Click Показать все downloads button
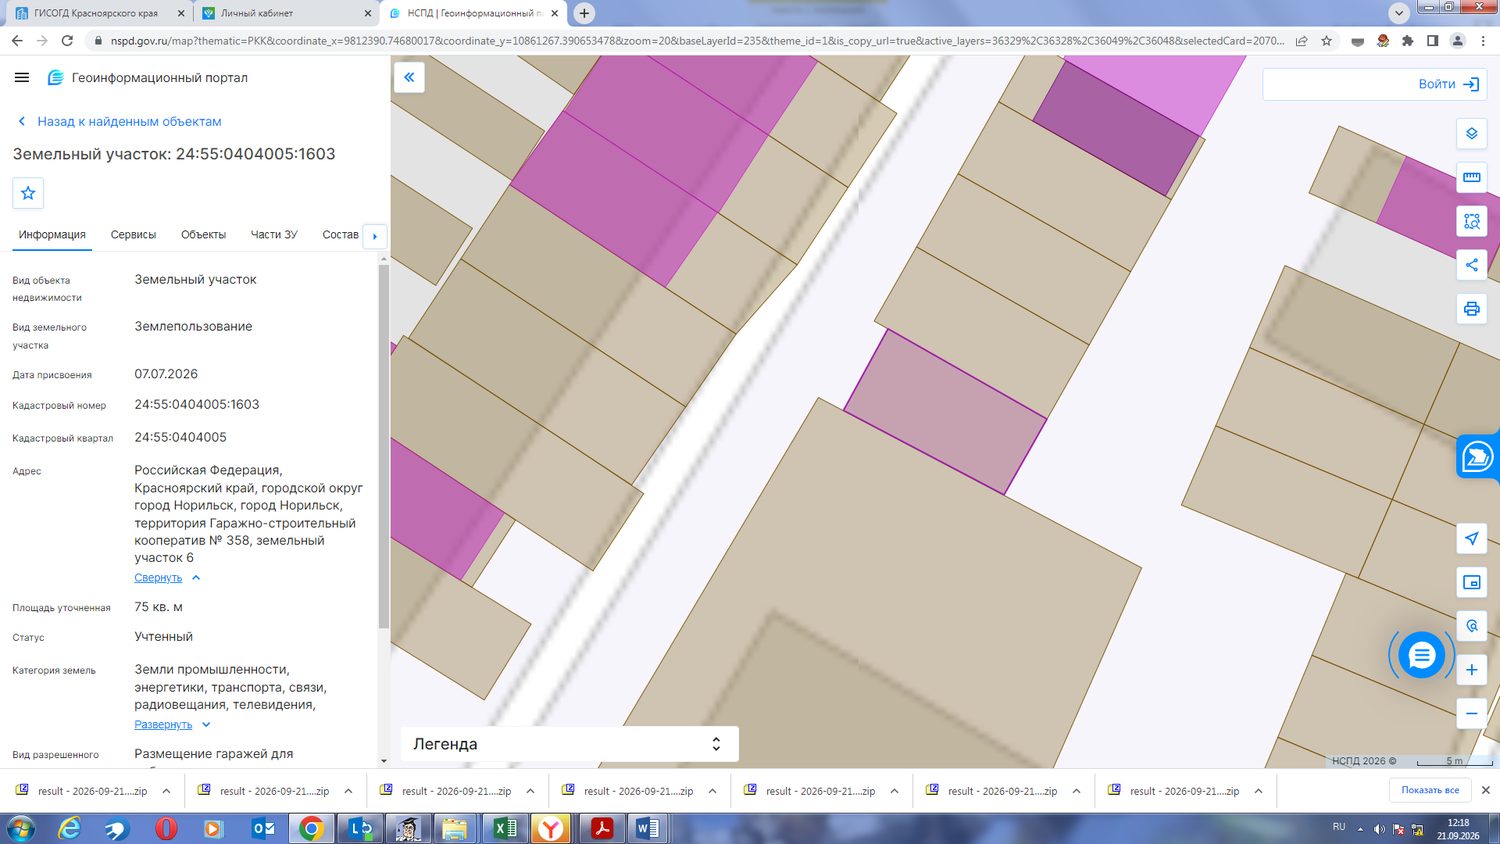This screenshot has height=844, width=1500. [x=1430, y=790]
